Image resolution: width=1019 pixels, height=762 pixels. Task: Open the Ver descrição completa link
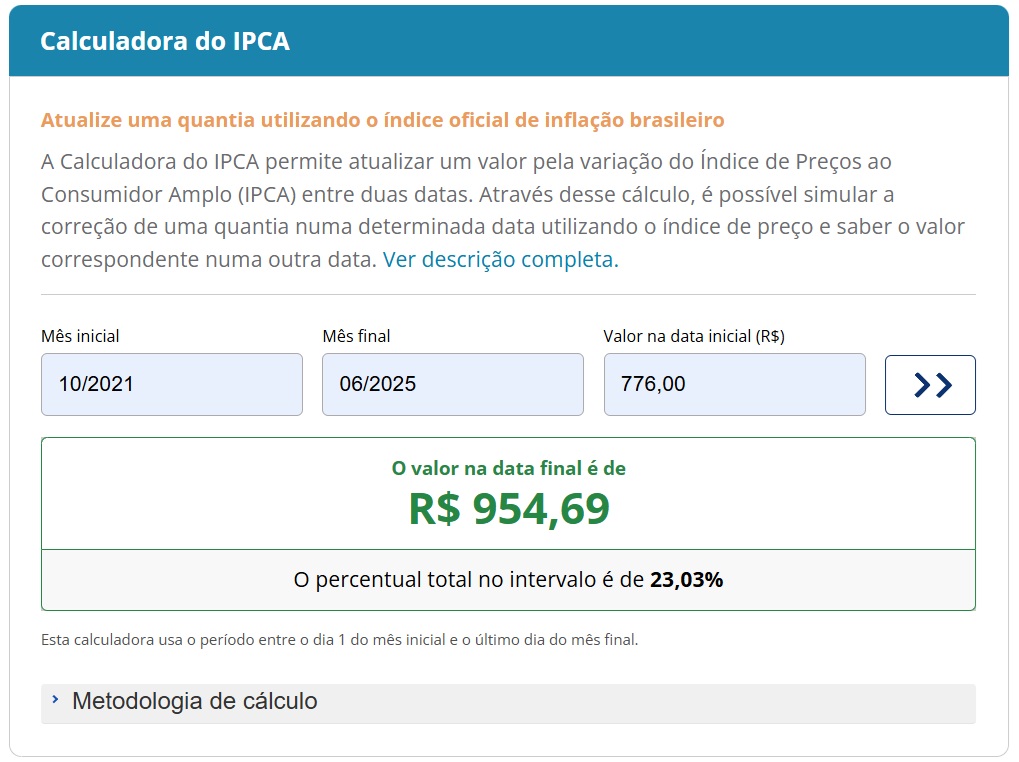pos(500,259)
